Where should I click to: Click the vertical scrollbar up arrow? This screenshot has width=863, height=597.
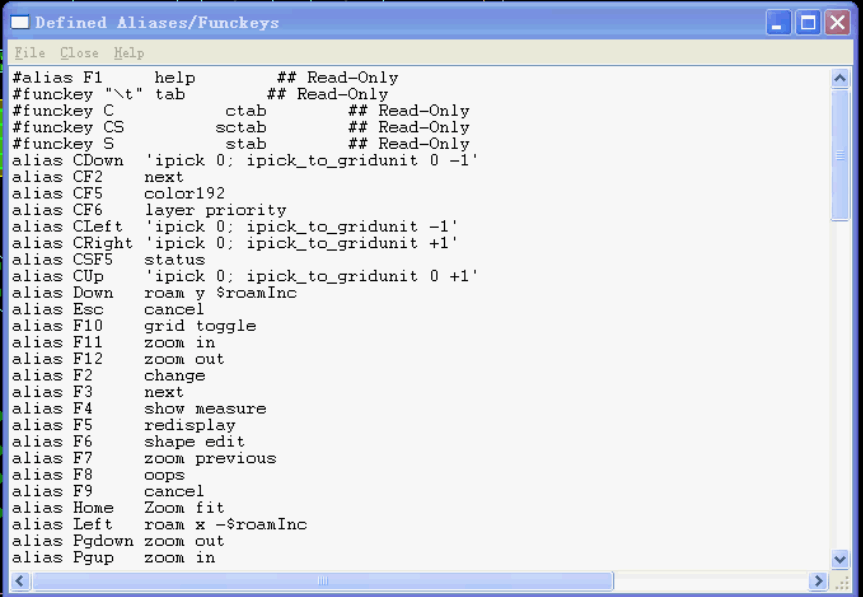(840, 78)
